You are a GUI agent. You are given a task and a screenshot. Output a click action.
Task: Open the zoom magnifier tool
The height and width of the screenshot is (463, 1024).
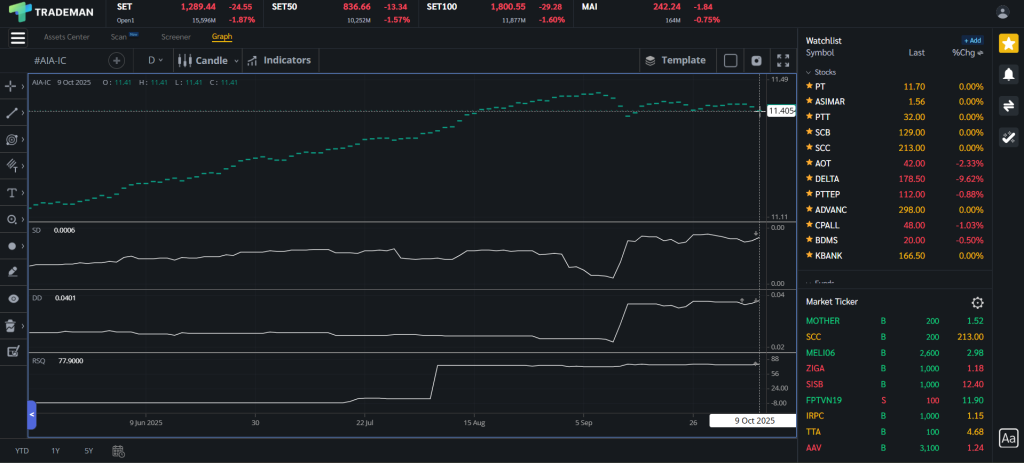13,219
